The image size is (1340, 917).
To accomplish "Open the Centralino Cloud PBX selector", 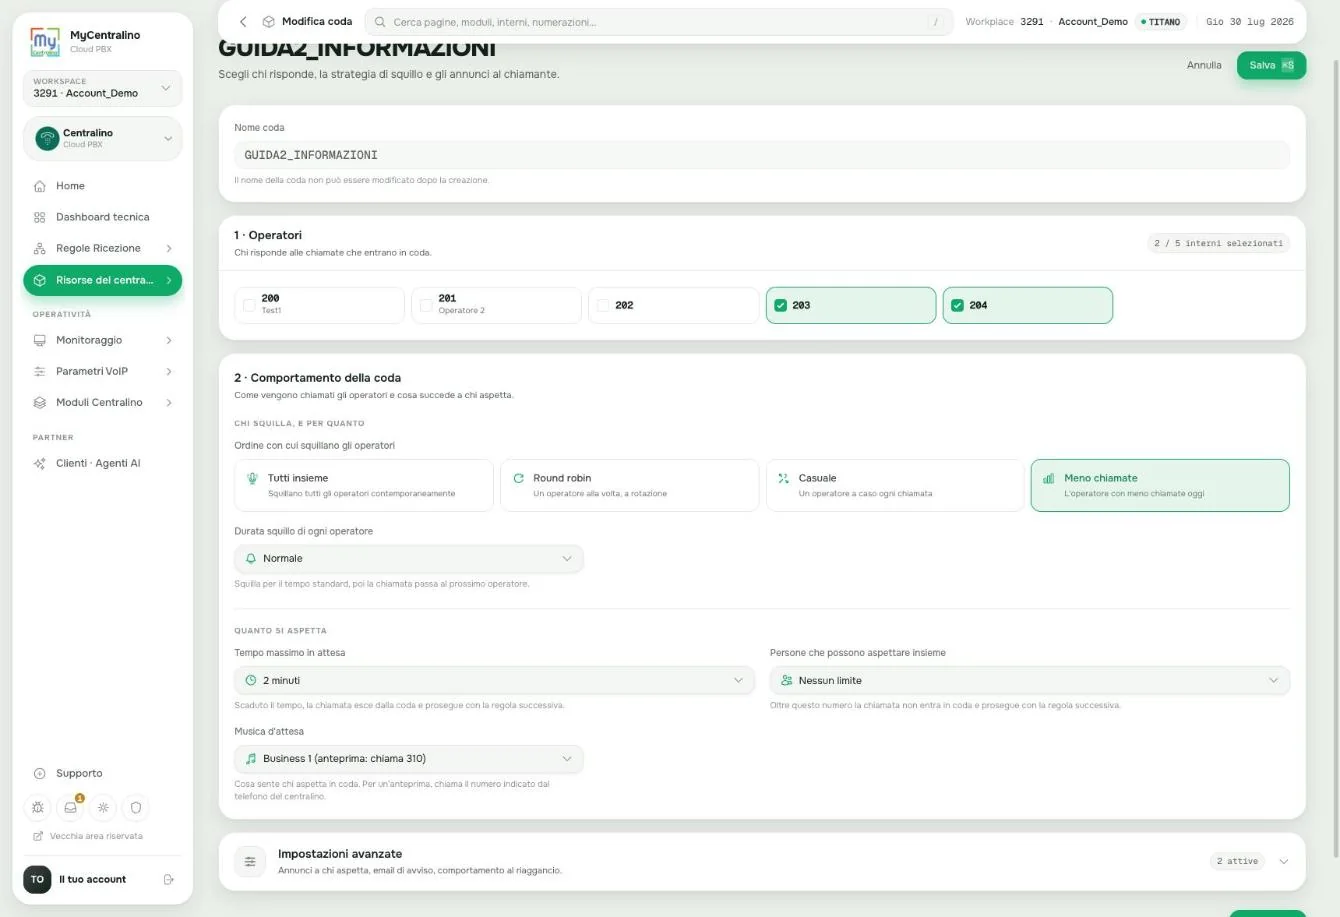I will [x=102, y=138].
